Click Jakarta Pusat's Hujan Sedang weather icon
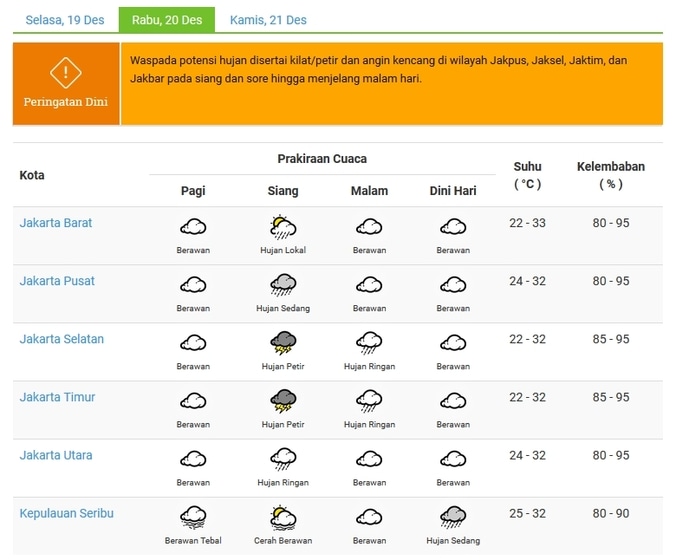676x560 pixels. tap(283, 285)
